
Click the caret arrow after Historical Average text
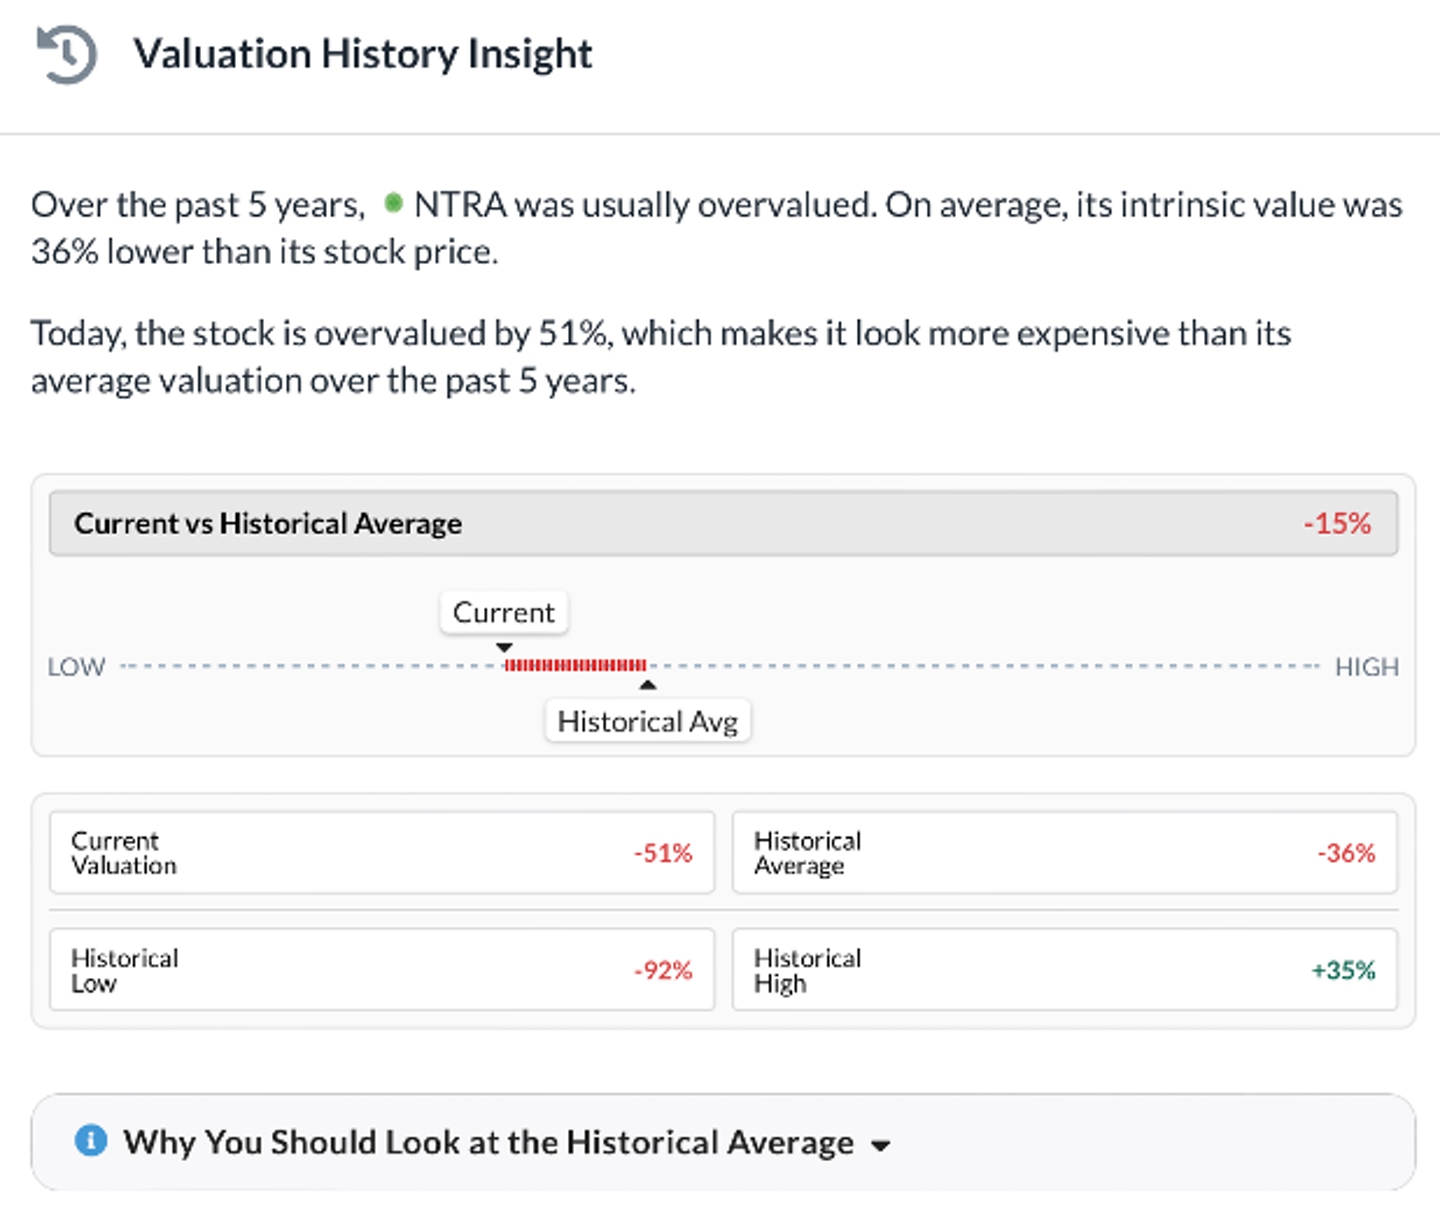click(x=880, y=1146)
